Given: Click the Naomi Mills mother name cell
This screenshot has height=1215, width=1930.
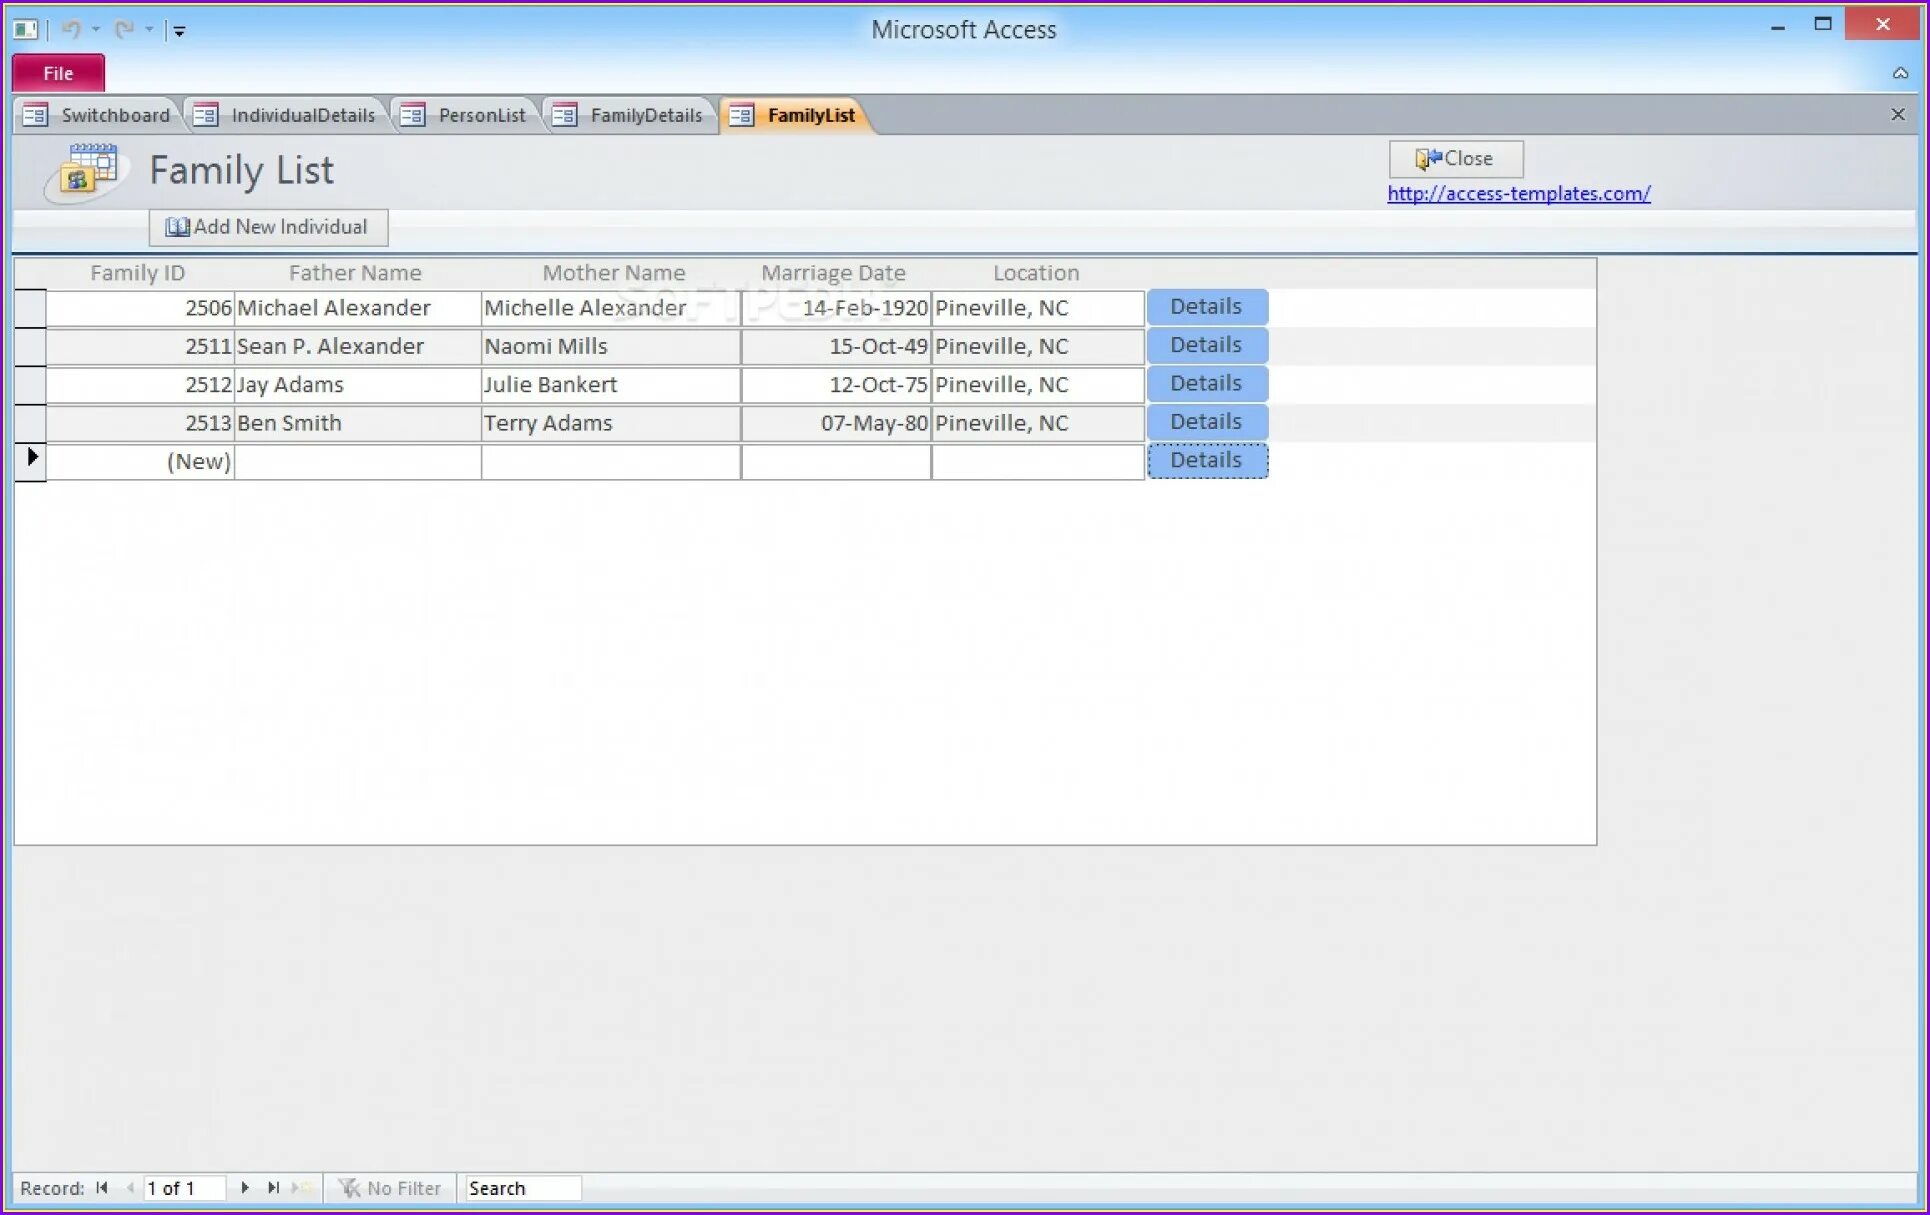Looking at the screenshot, I should point(610,346).
